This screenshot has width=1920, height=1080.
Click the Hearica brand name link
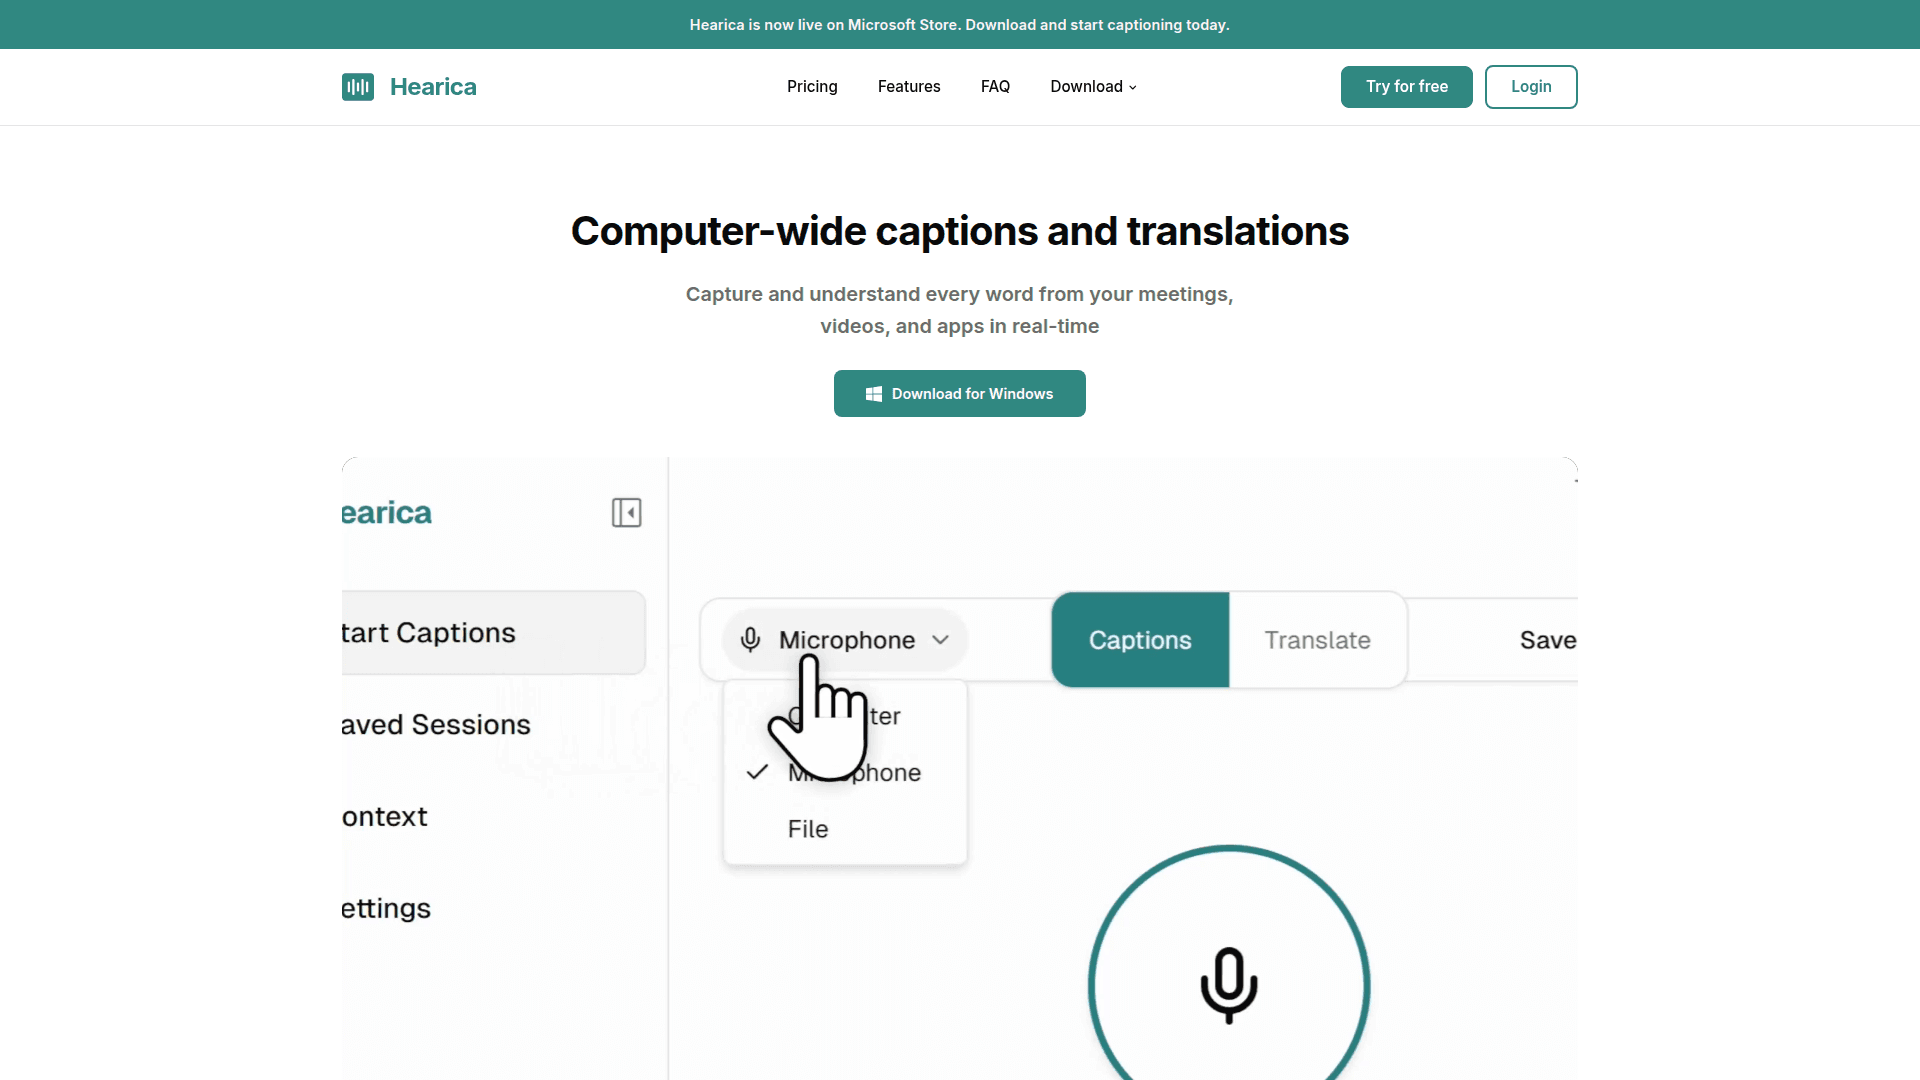point(433,87)
